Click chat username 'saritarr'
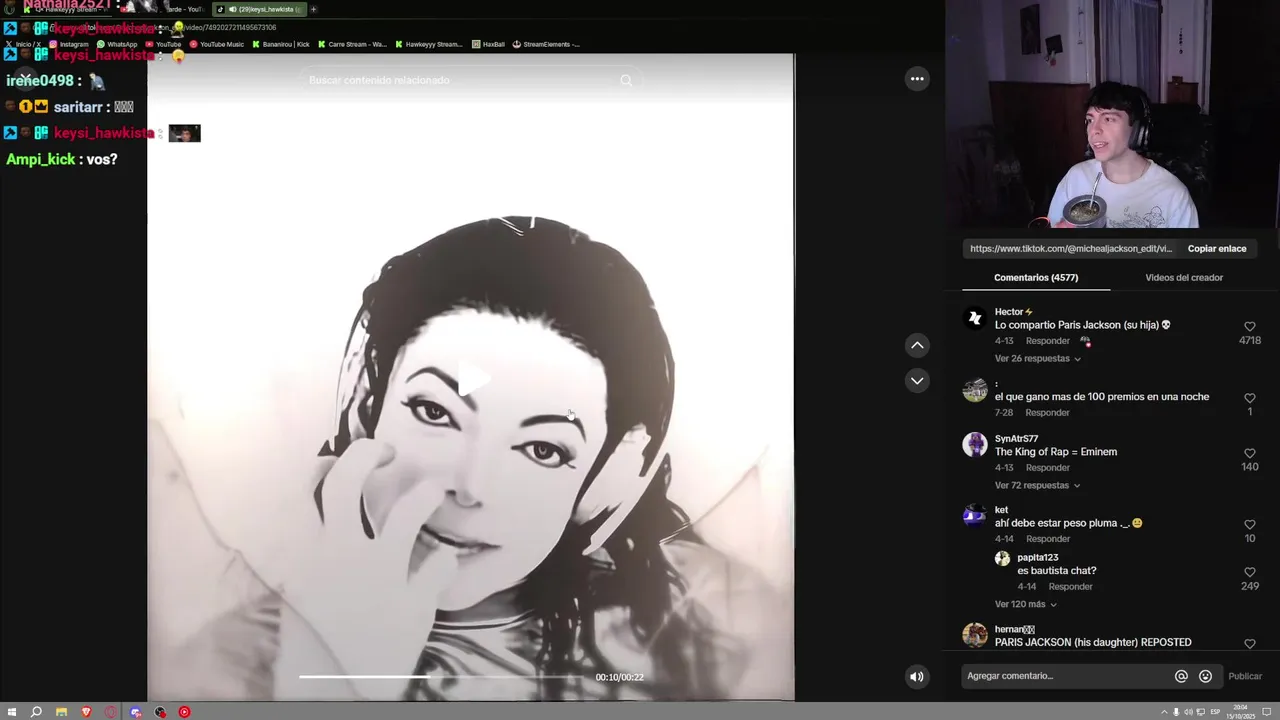The height and width of the screenshot is (720, 1280). [x=80, y=107]
